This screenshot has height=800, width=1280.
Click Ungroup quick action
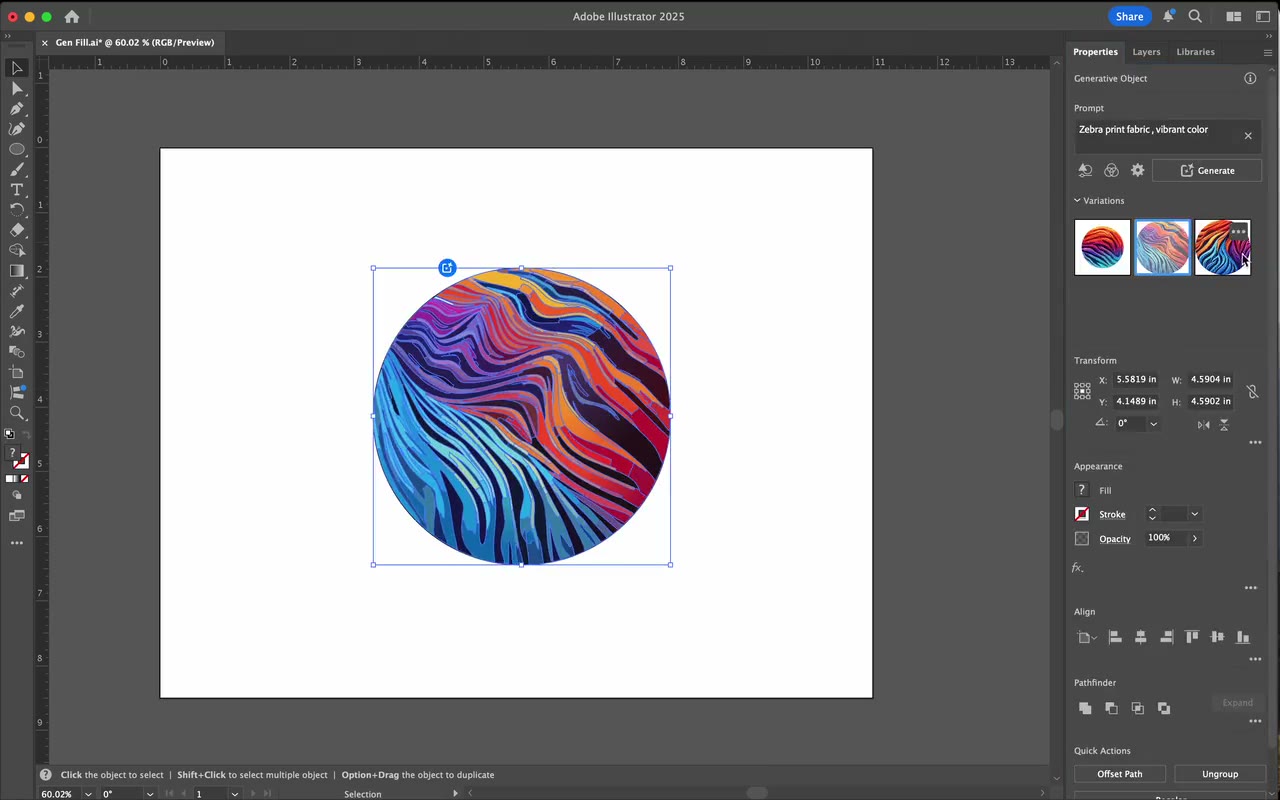(x=1219, y=774)
